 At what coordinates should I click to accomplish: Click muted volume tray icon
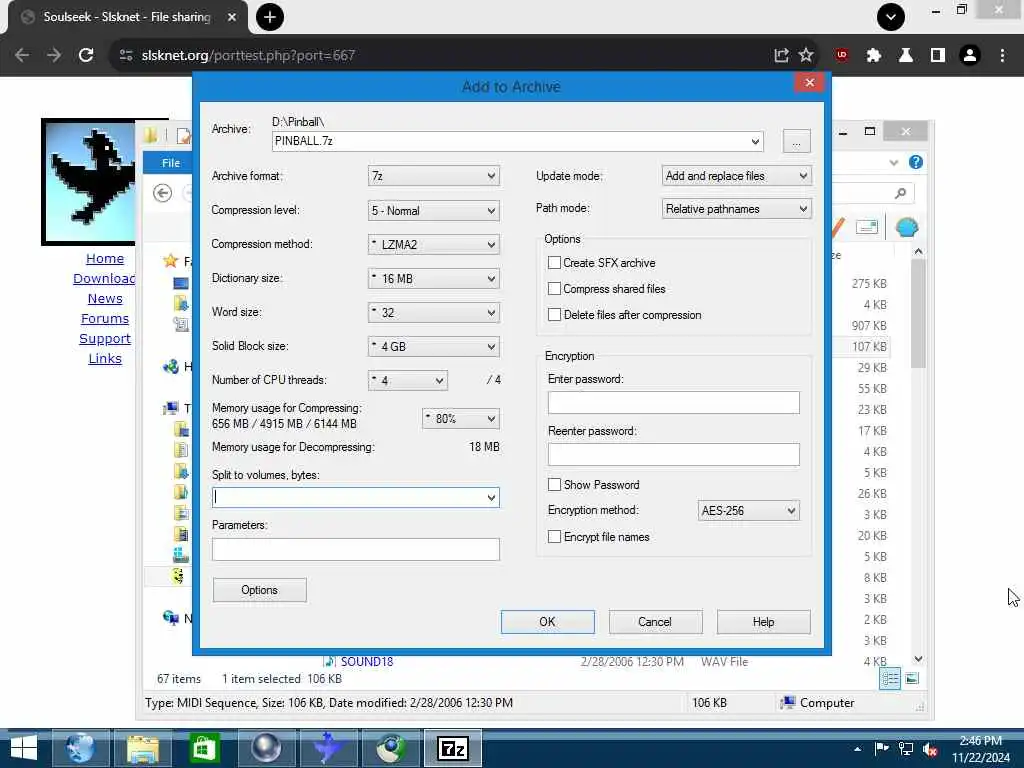pos(930,750)
